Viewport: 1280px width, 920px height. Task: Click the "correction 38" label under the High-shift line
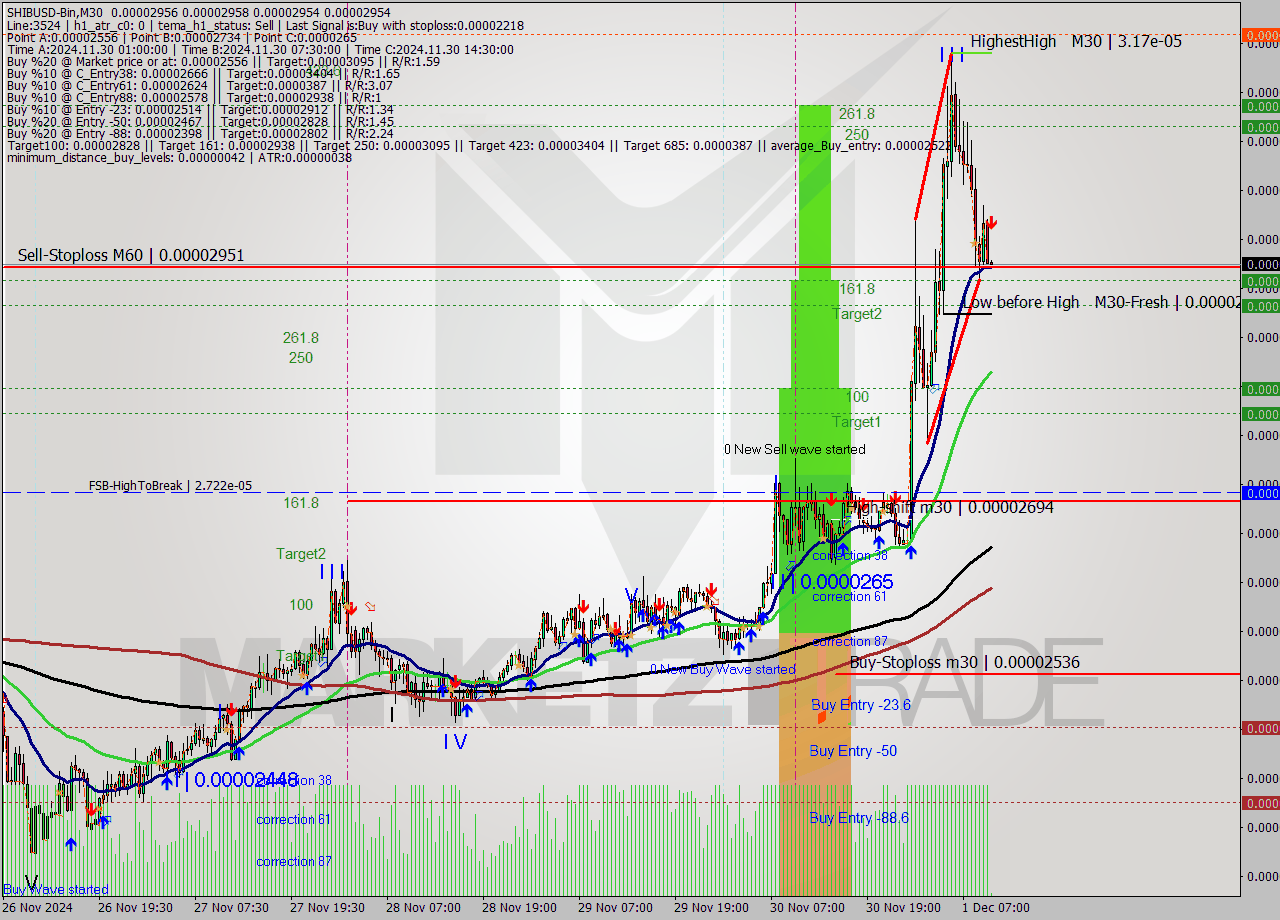850,555
